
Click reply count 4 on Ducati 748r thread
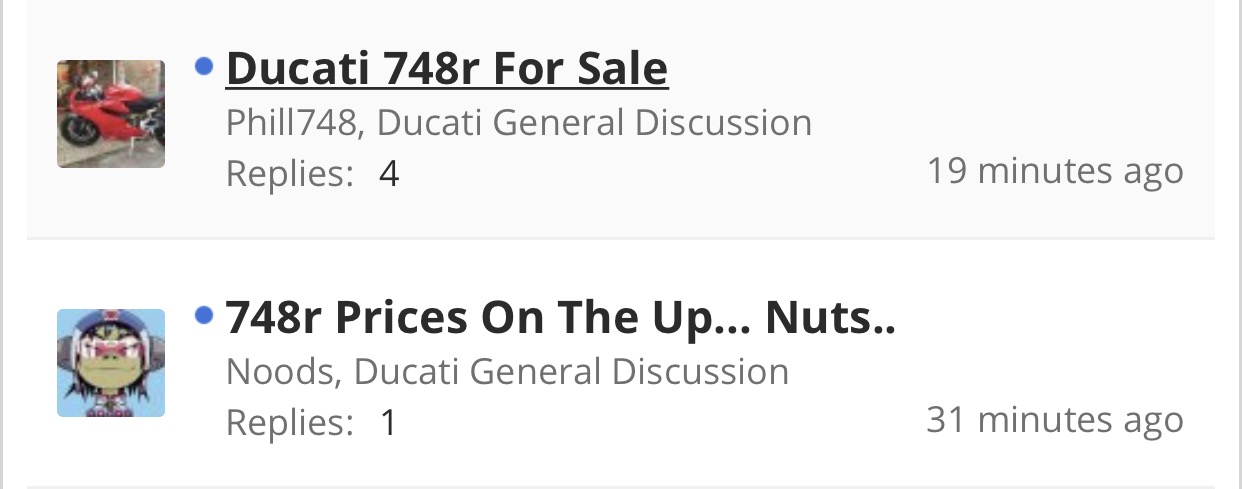pos(389,175)
